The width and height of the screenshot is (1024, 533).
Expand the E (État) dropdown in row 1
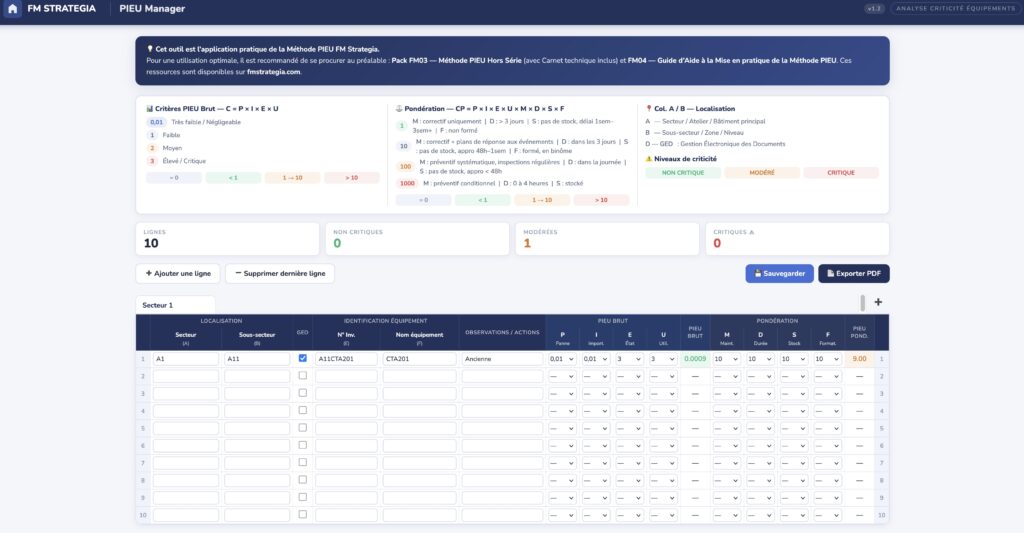(x=629, y=358)
